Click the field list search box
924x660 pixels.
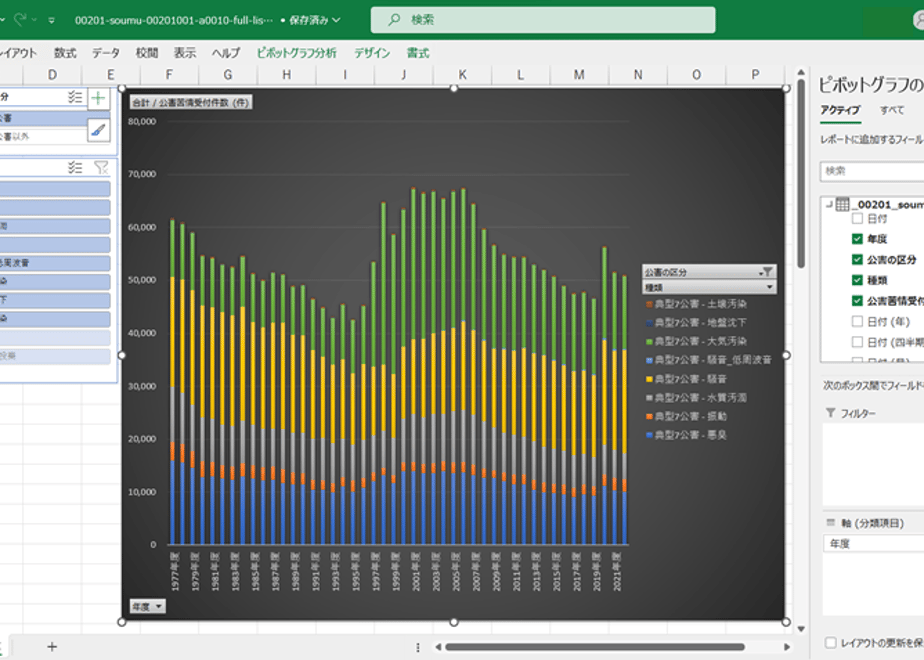pyautogui.click(x=872, y=171)
